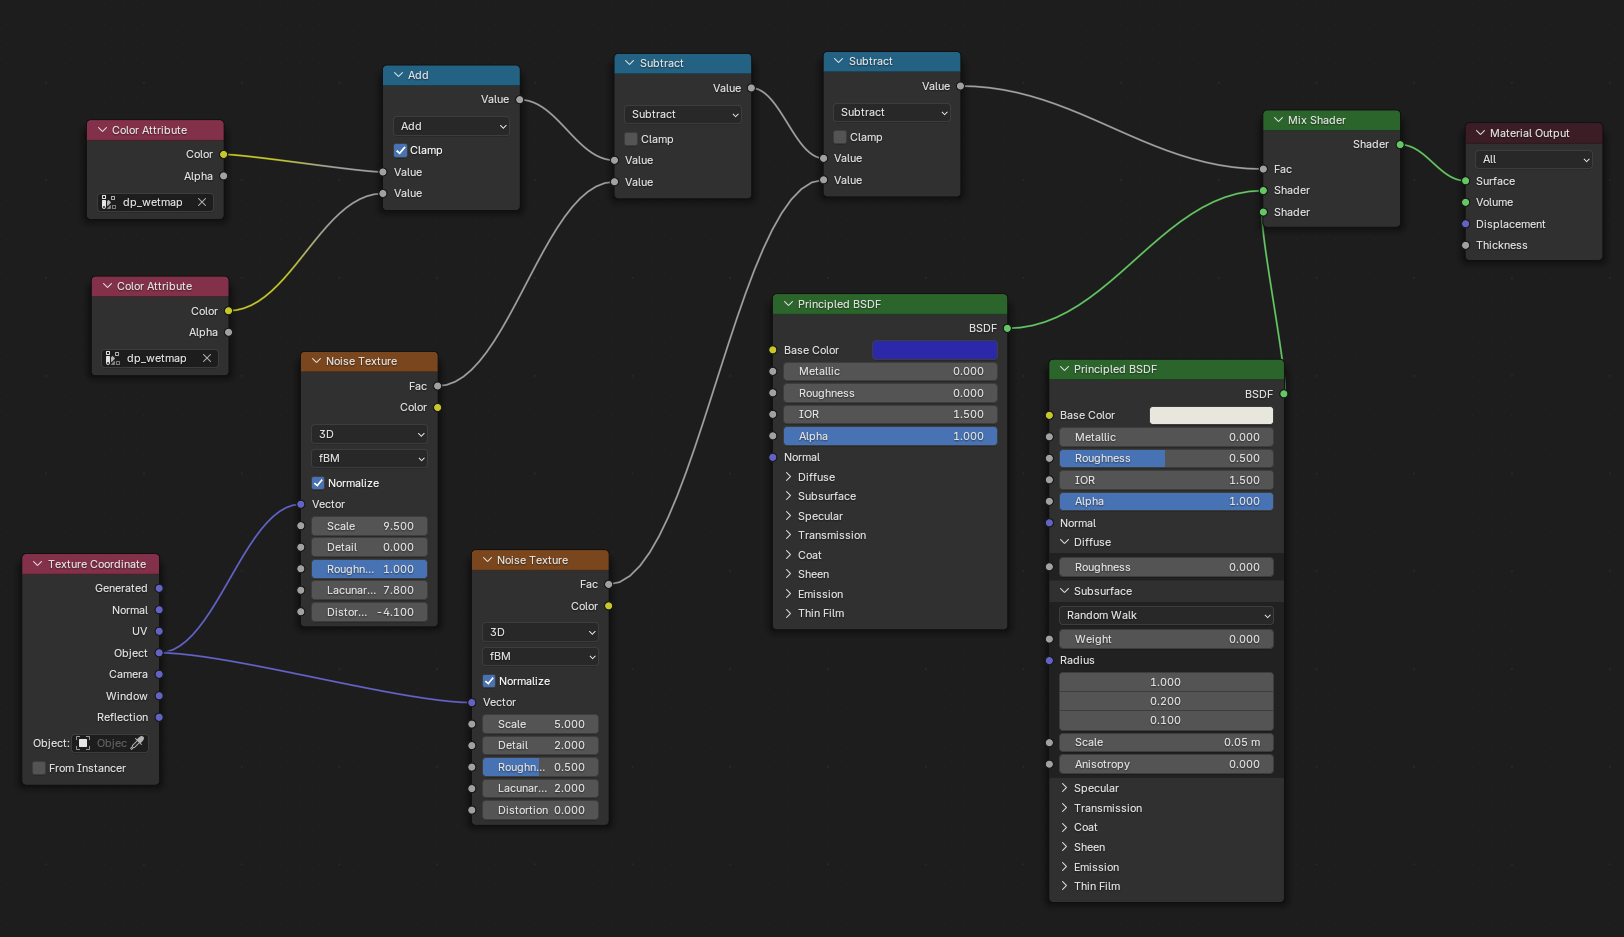The image size is (1624, 937).
Task: Click the blue Base Color swatch
Action: click(x=935, y=350)
